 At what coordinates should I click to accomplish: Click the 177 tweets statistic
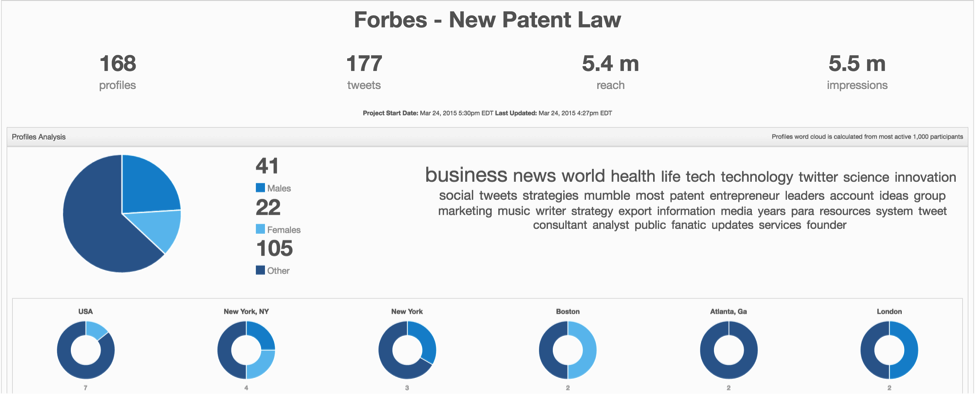pos(364,72)
